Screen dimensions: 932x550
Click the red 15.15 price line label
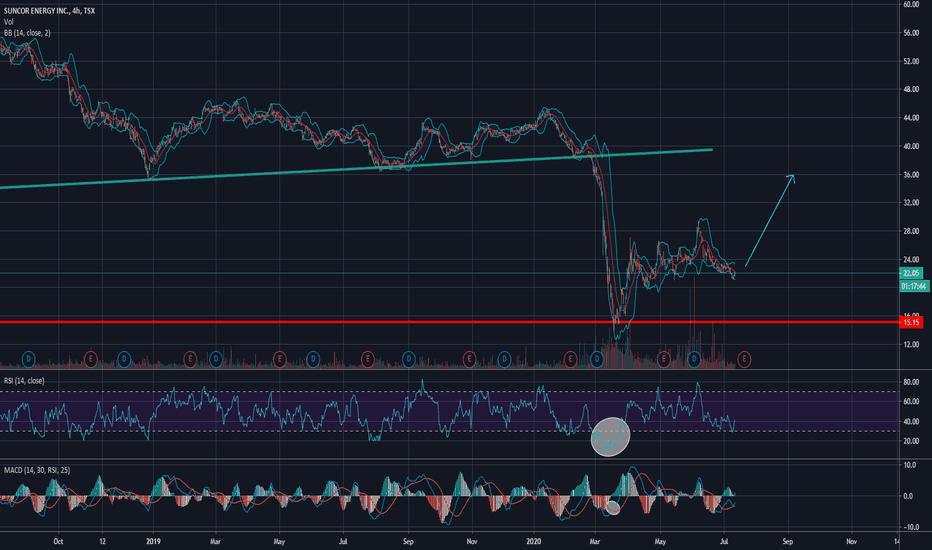click(911, 322)
